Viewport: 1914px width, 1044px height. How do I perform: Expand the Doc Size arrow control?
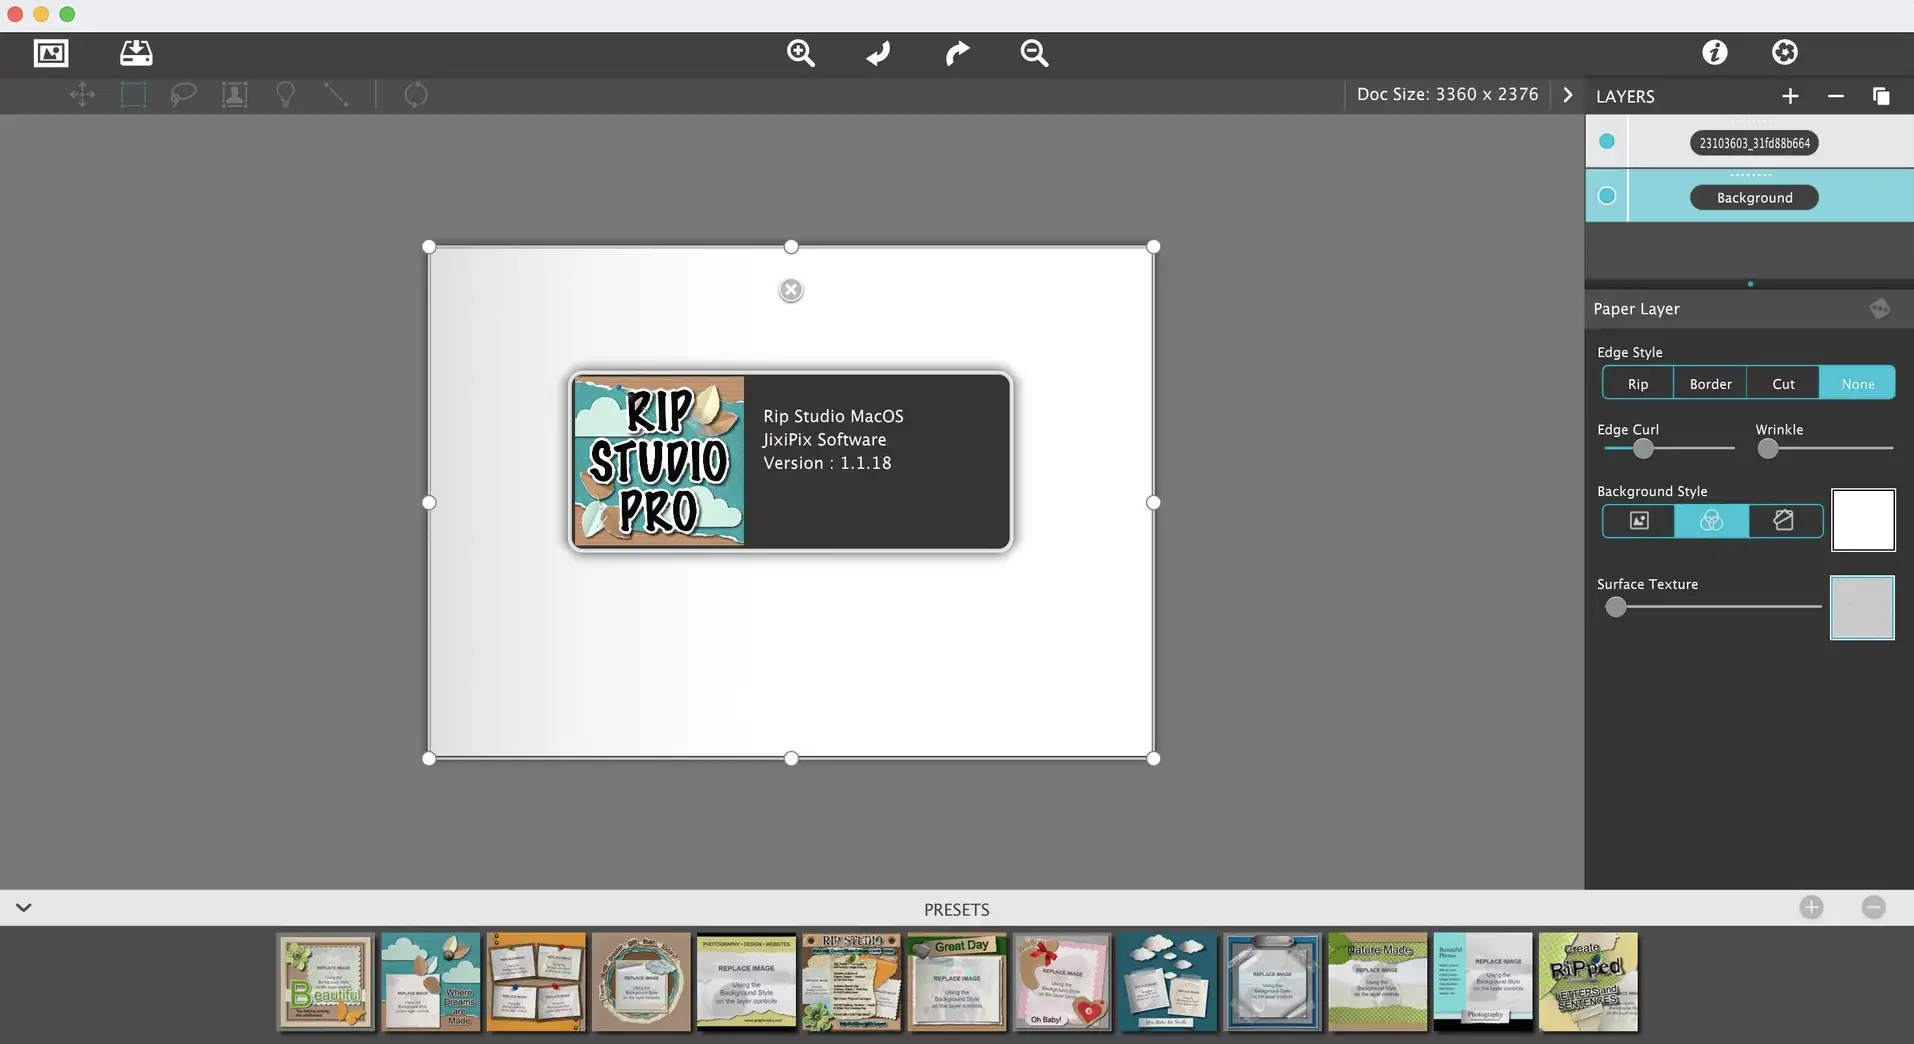pos(1566,94)
